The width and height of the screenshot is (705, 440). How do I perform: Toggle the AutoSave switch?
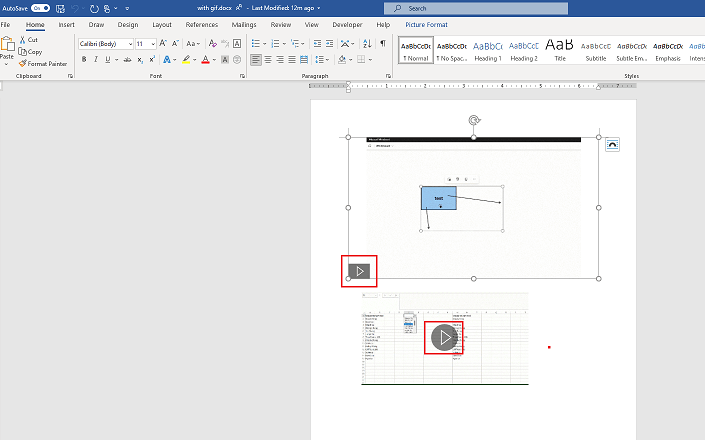(40, 8)
